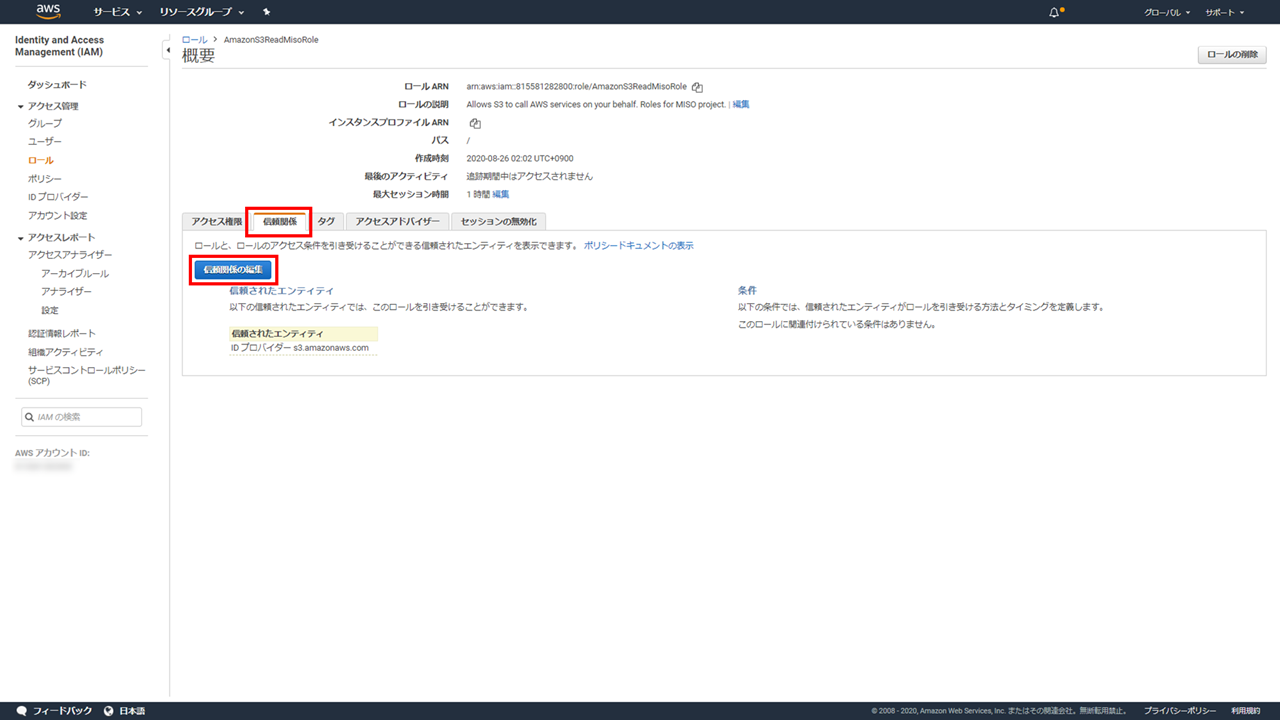Switch to the アクセス権限 tab
Screen dimensions: 1280x720
(x=217, y=221)
